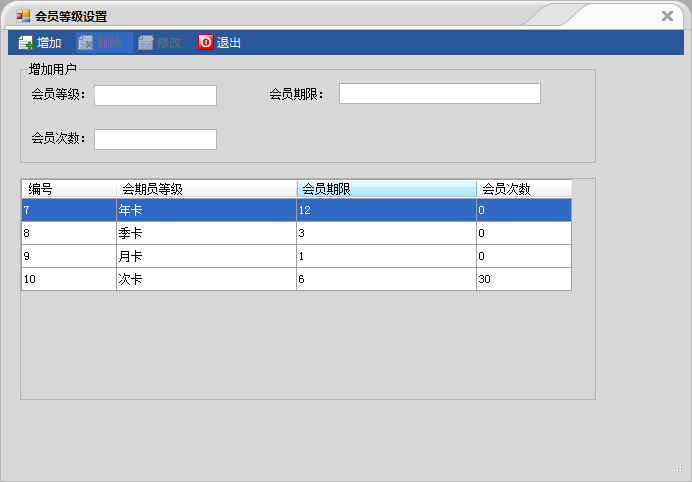Screen dimensions: 692x482
Task: Select the 年卡 row in table
Action: point(206,211)
